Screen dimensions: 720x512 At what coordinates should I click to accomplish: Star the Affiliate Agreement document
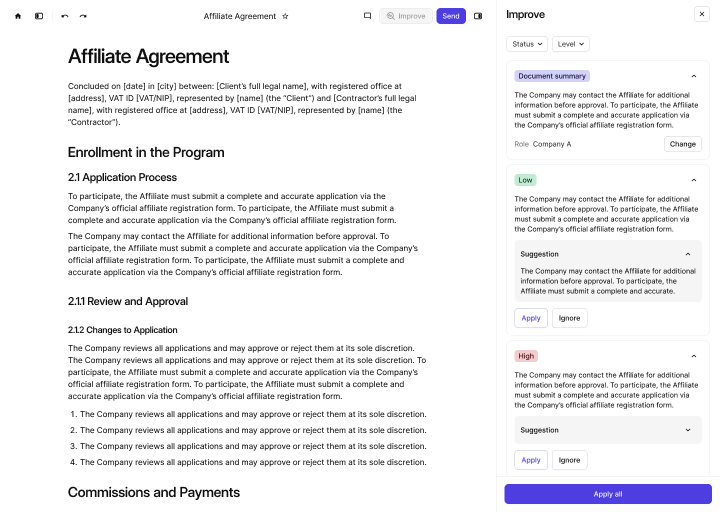click(x=285, y=16)
